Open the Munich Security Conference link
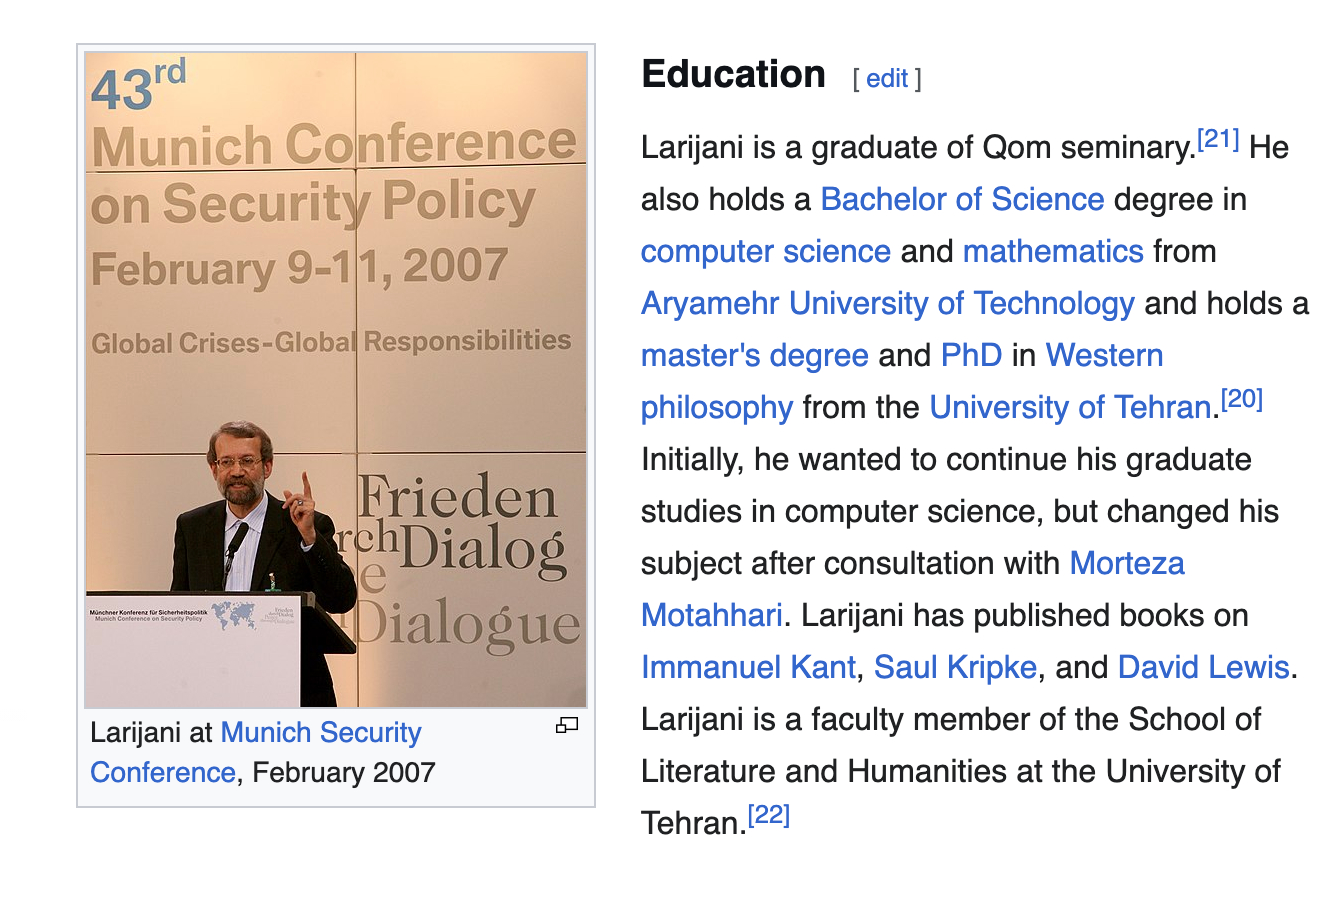The image size is (1338, 910). pos(320,733)
